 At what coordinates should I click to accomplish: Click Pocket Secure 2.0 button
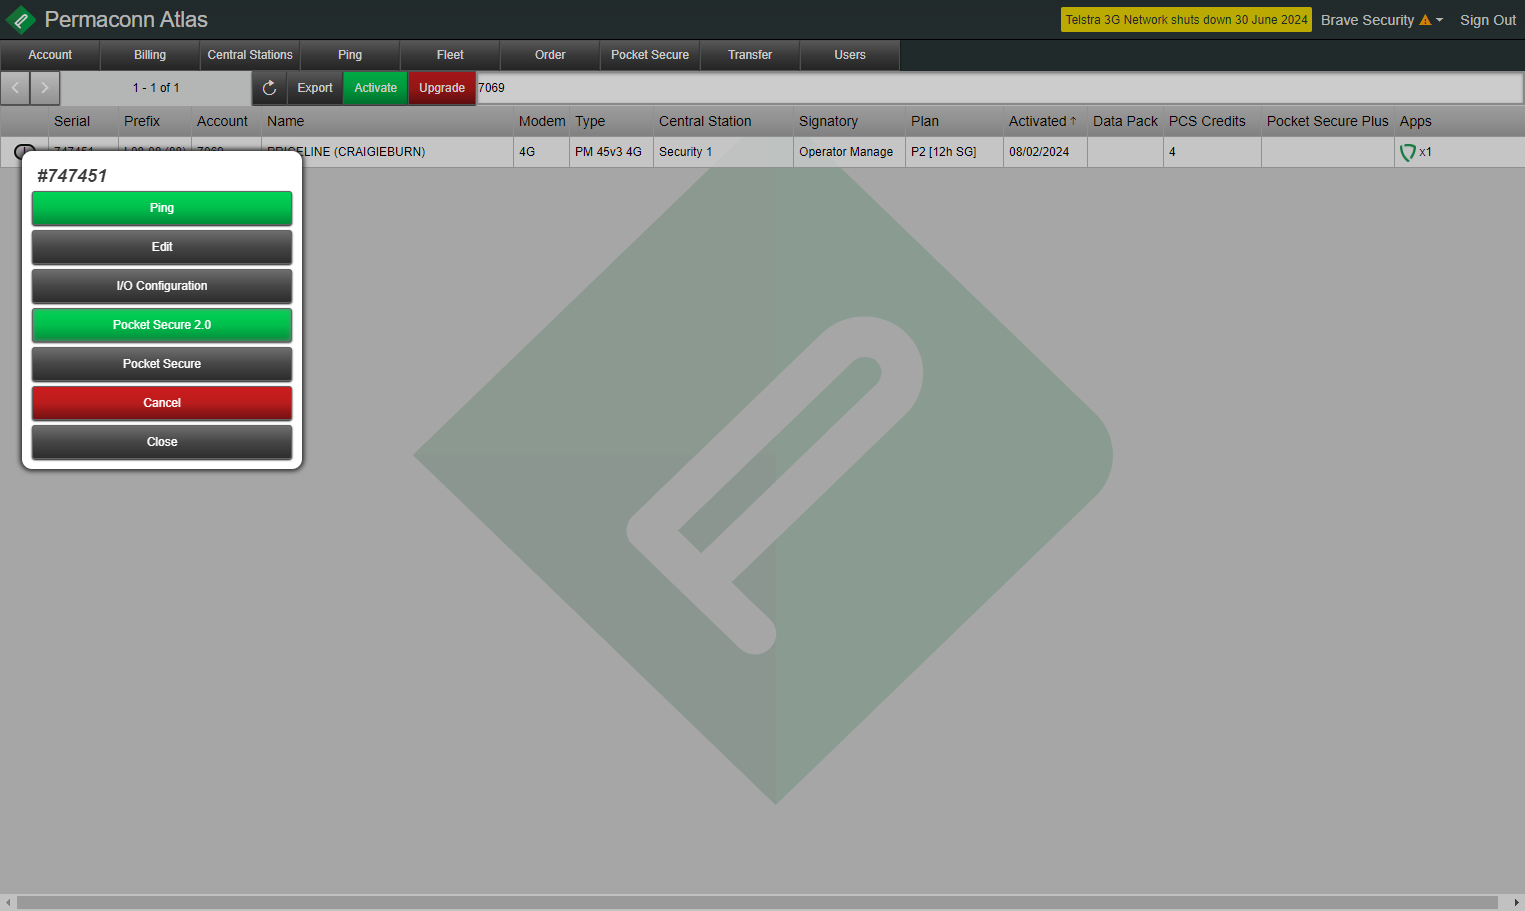click(162, 325)
